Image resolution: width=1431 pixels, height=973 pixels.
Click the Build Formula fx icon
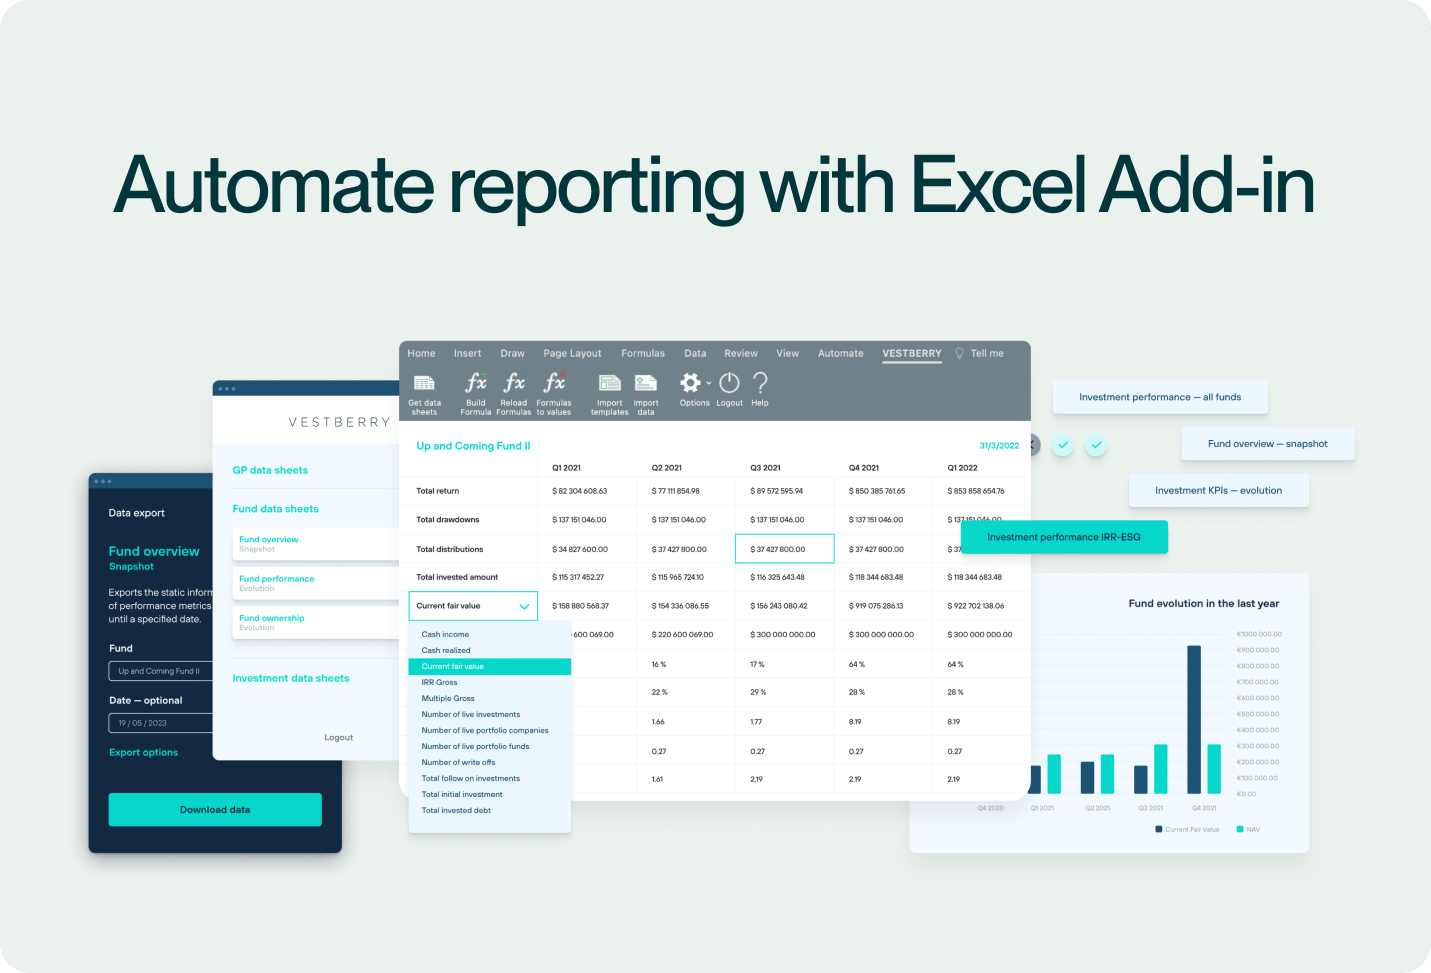476,382
